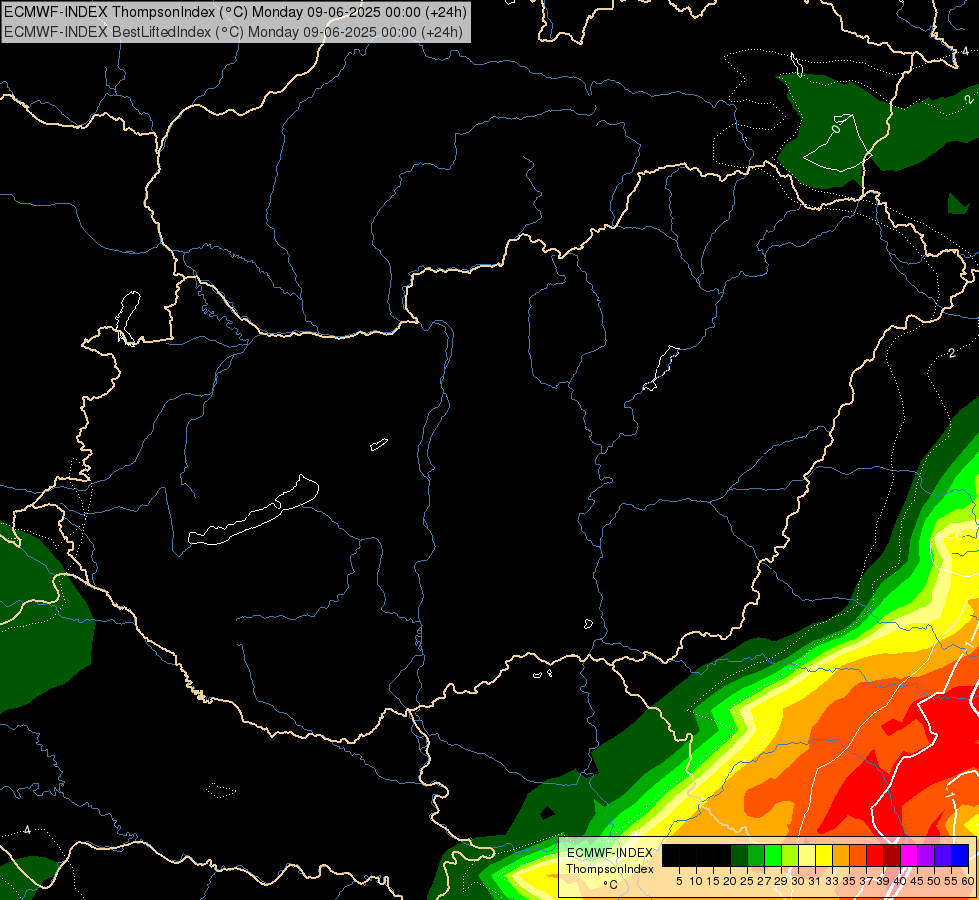Pick the indigo 50–55 legend swatch
The height and width of the screenshot is (900, 979).
click(943, 856)
